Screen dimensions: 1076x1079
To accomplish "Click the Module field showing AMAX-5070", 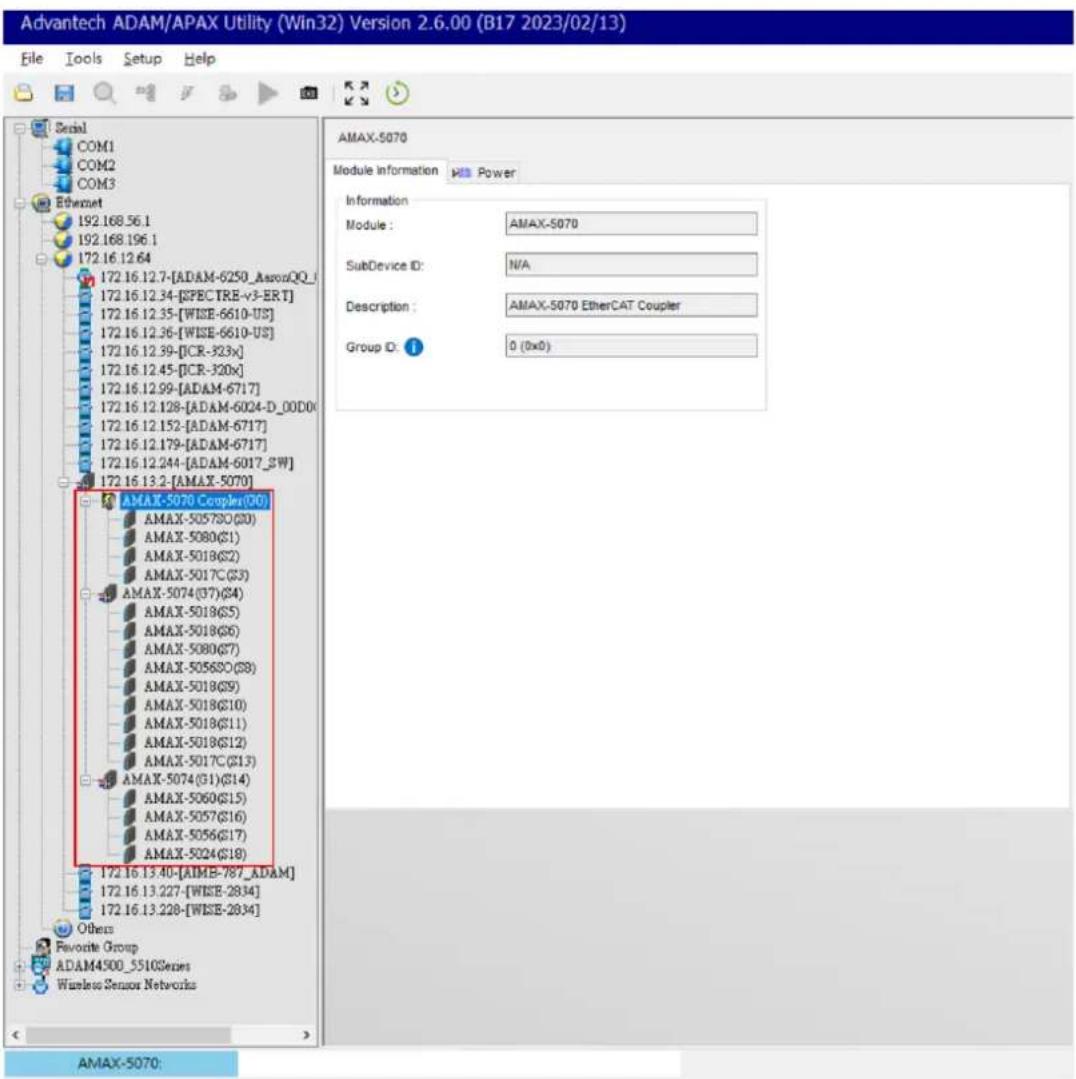I will click(x=631, y=224).
